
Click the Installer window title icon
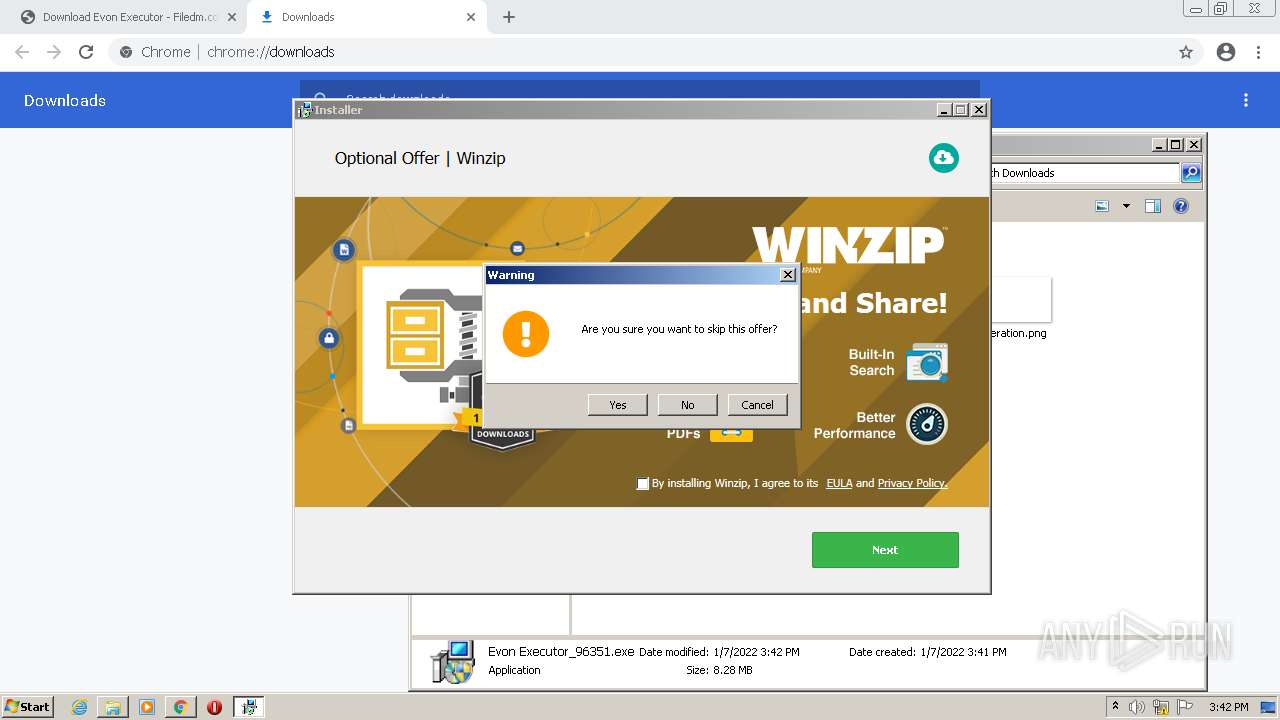pos(304,110)
